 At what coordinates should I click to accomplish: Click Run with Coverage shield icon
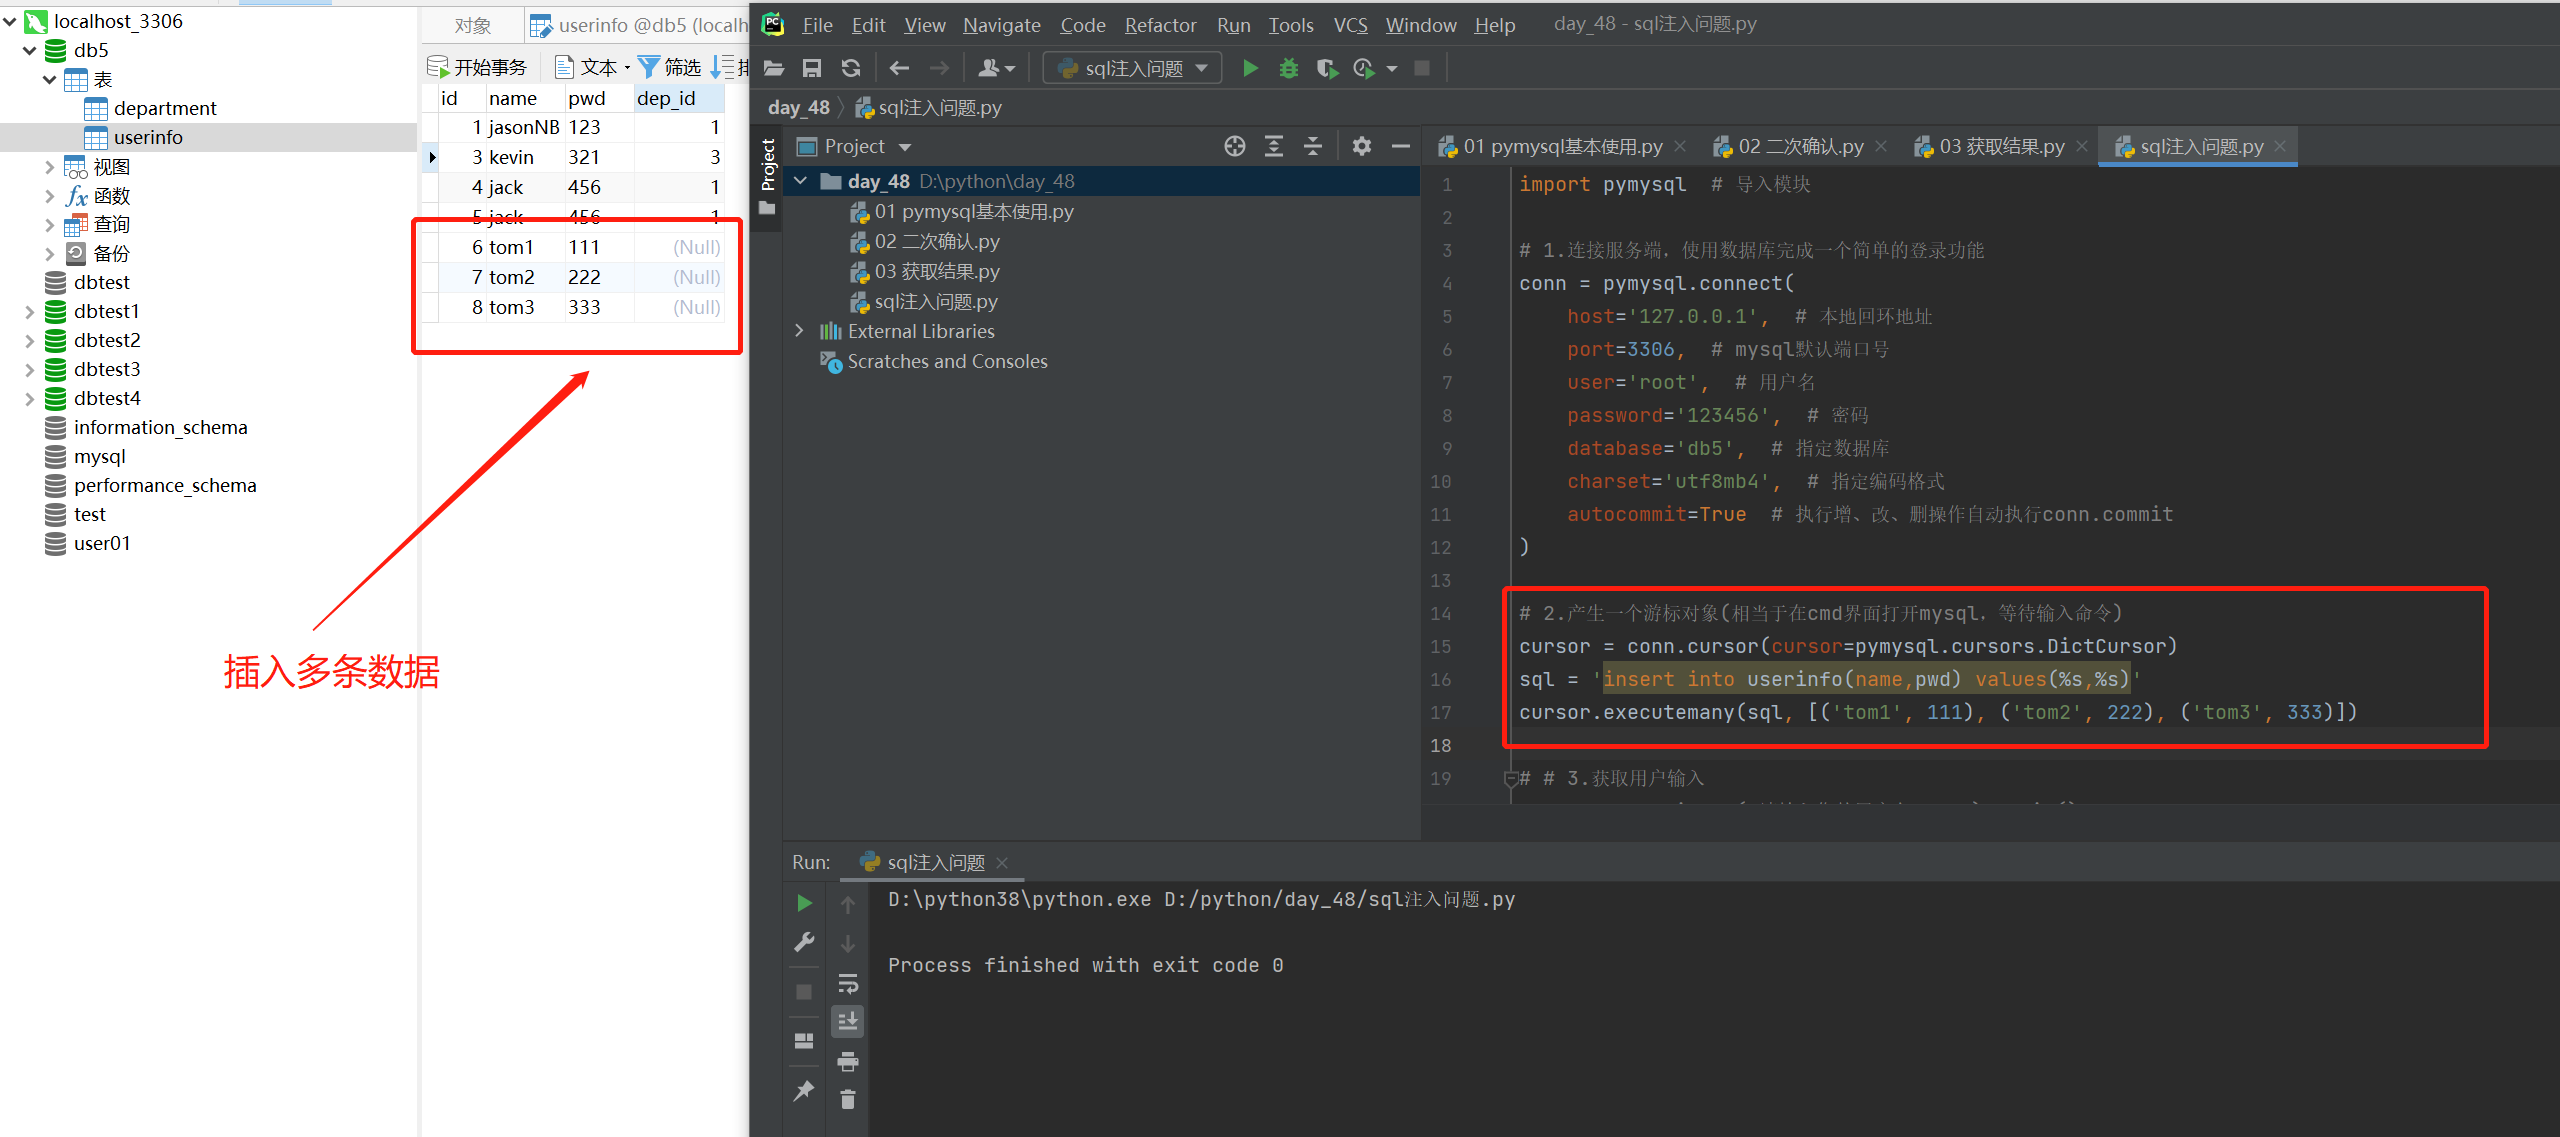(x=1326, y=68)
